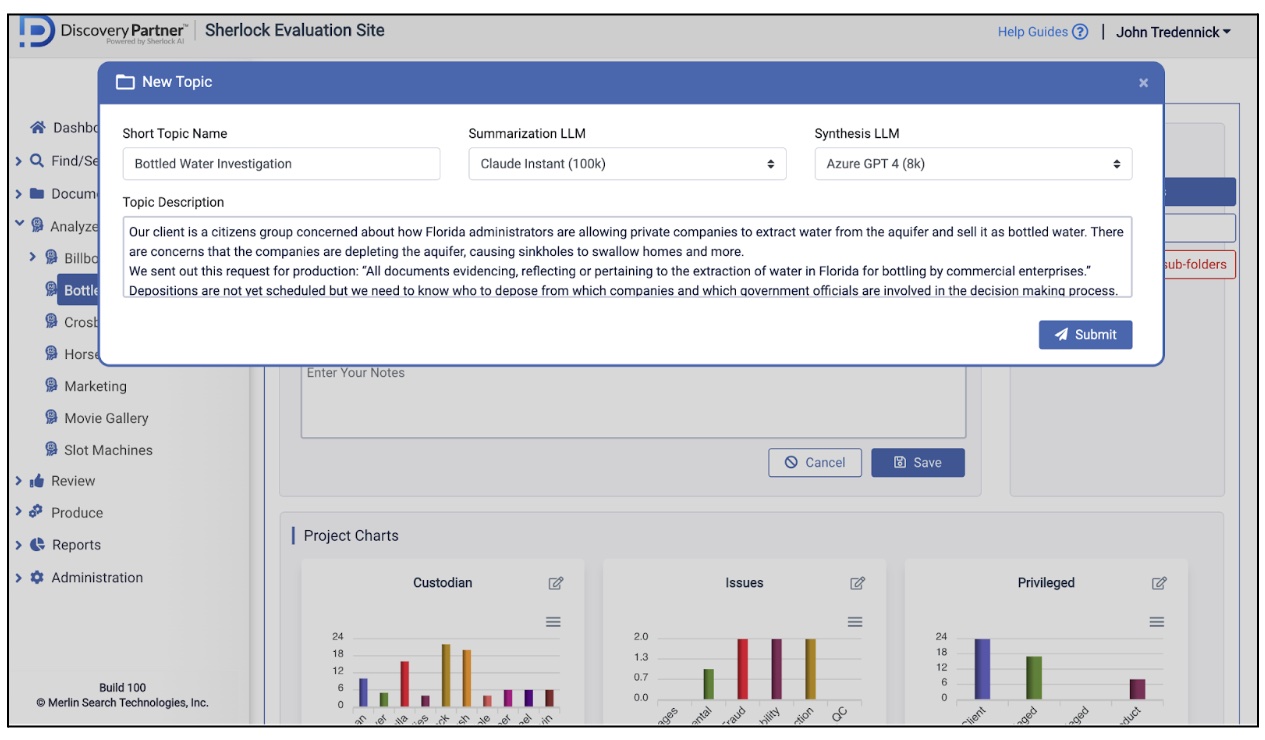Select the Movie Gallery topic
Viewport: 1265px width, 740px height.
pyautogui.click(x=105, y=418)
